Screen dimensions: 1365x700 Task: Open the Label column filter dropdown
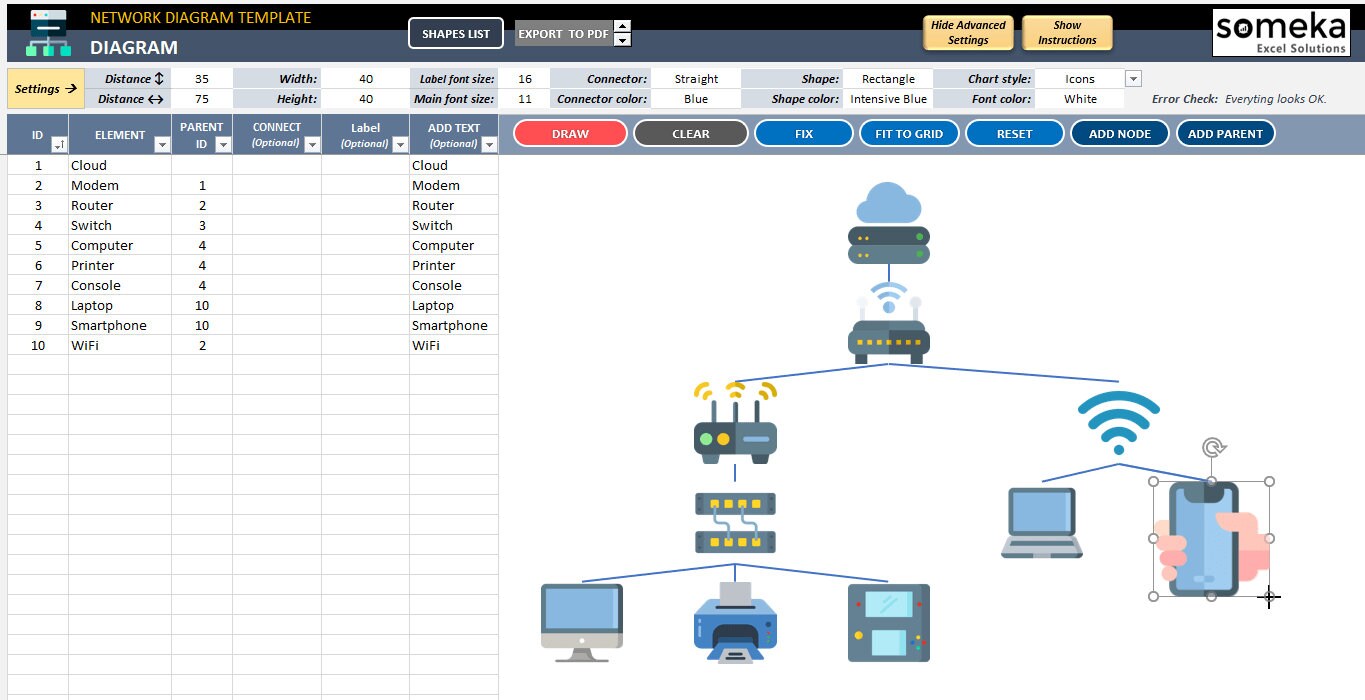[x=400, y=145]
